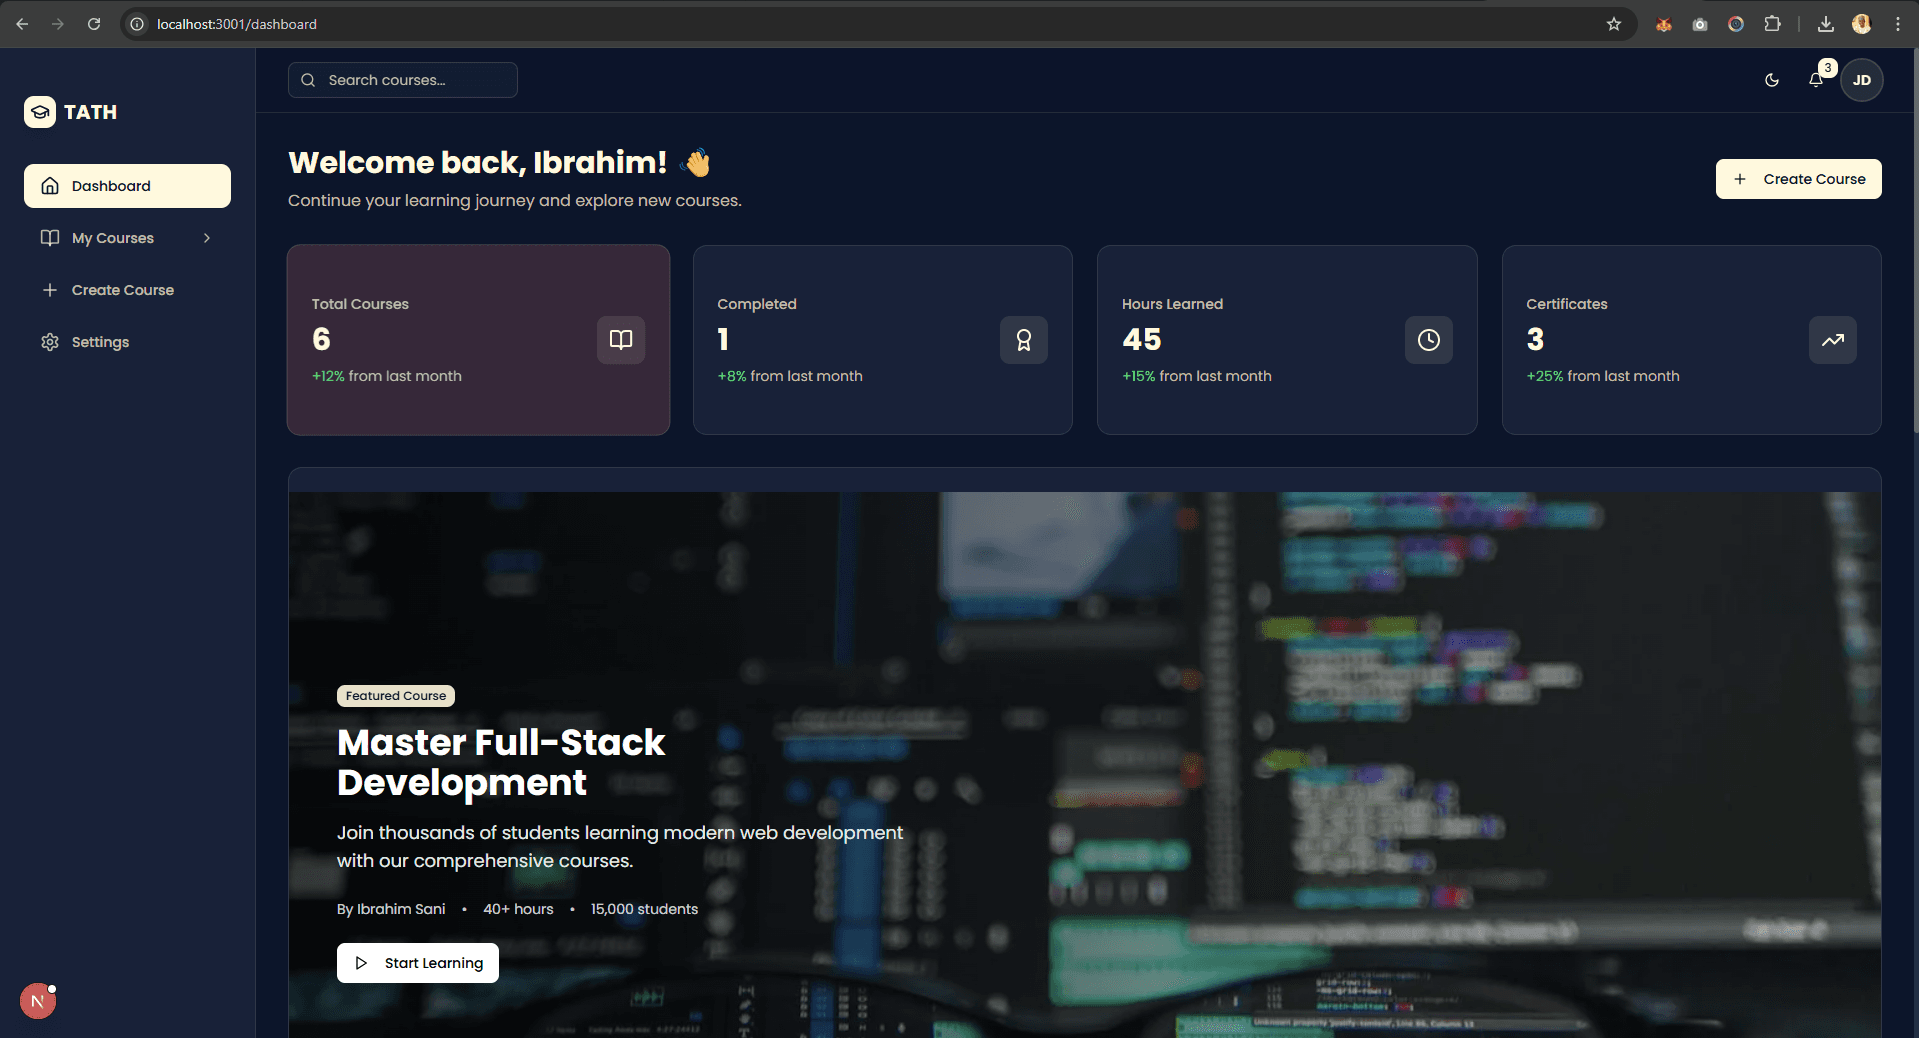Screen dimensions: 1919x1038
Task: Click the Search courses input field
Action: [x=410, y=80]
